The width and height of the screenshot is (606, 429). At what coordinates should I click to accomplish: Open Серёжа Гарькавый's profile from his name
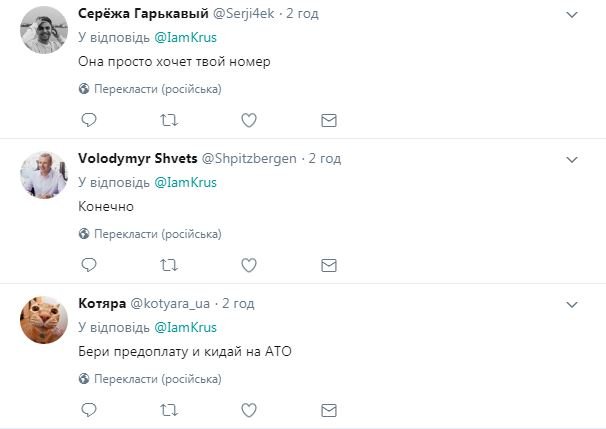point(137,14)
